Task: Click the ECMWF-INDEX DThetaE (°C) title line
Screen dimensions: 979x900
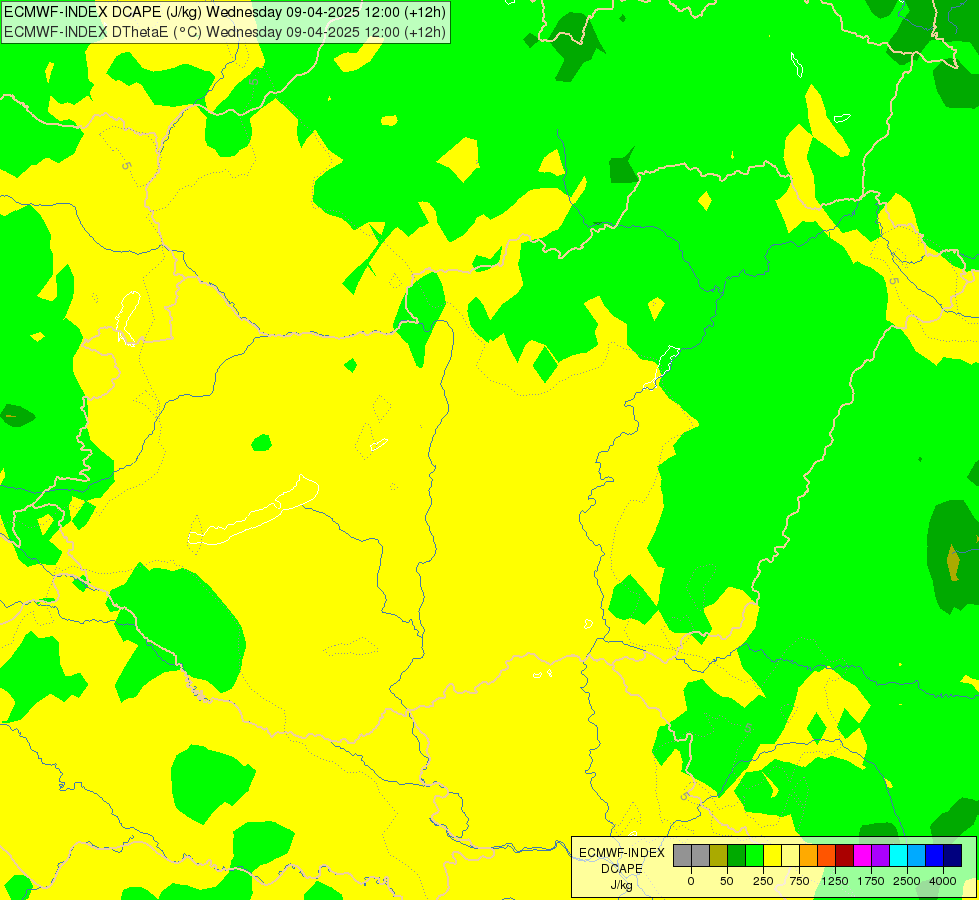Action: [x=225, y=31]
